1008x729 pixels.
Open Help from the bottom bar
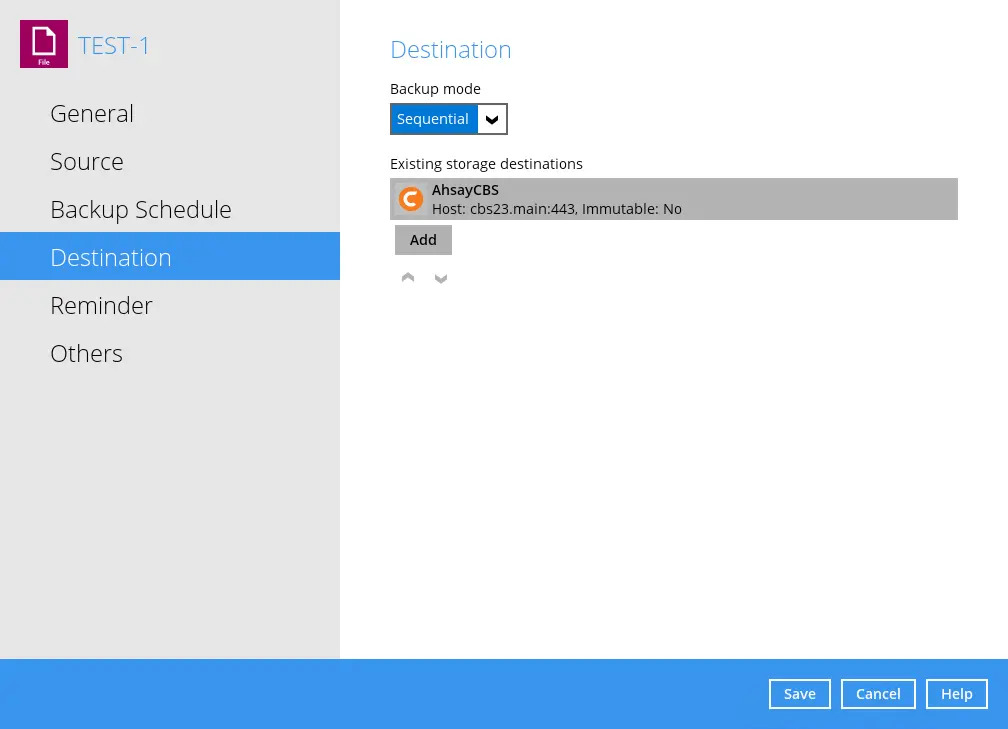coord(956,694)
